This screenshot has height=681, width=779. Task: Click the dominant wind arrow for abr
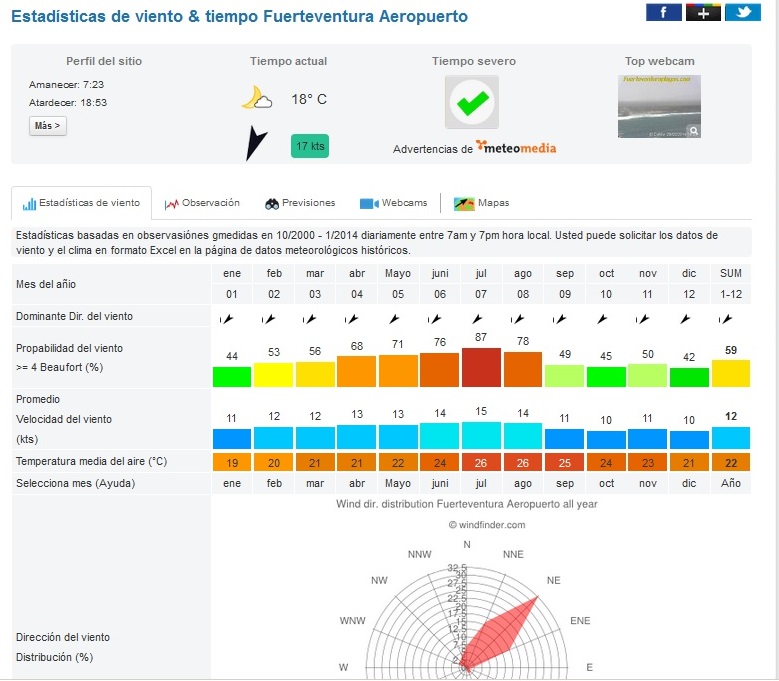point(352,319)
